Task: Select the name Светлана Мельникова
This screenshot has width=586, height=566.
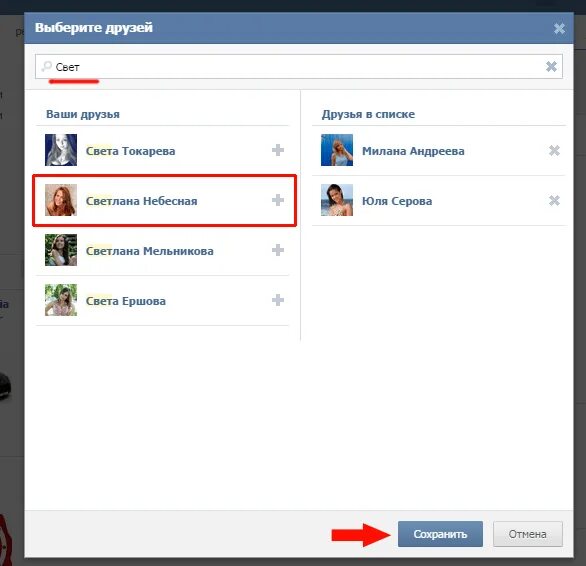Action: pyautogui.click(x=150, y=251)
